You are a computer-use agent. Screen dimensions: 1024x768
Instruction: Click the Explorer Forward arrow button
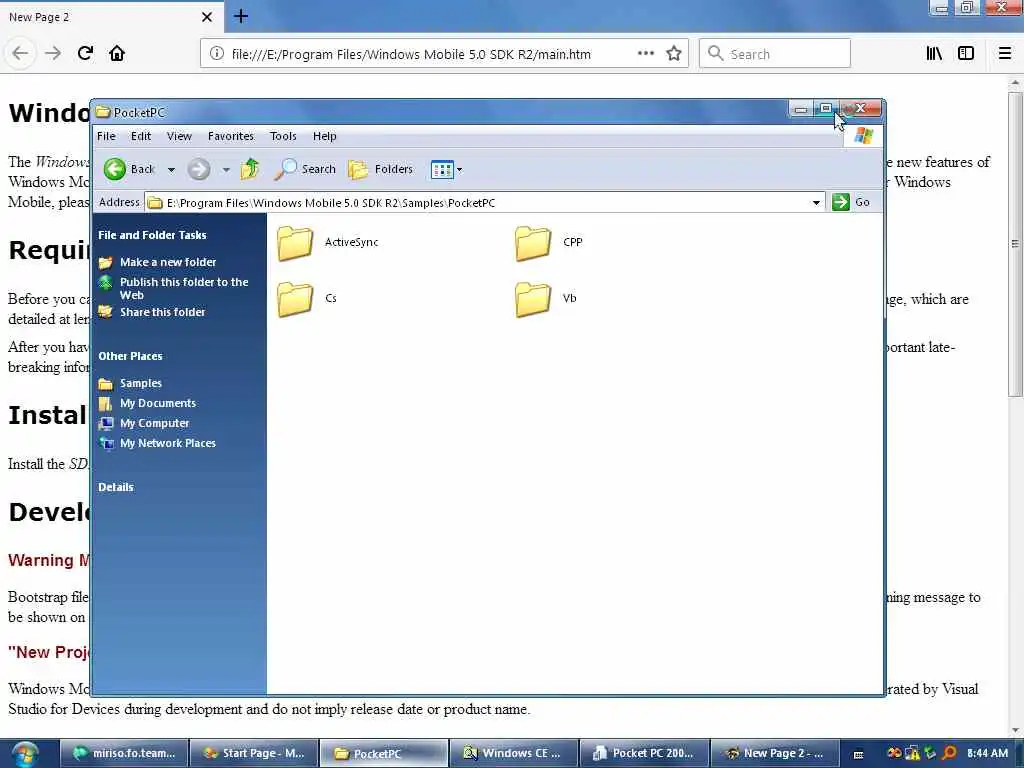pos(199,169)
